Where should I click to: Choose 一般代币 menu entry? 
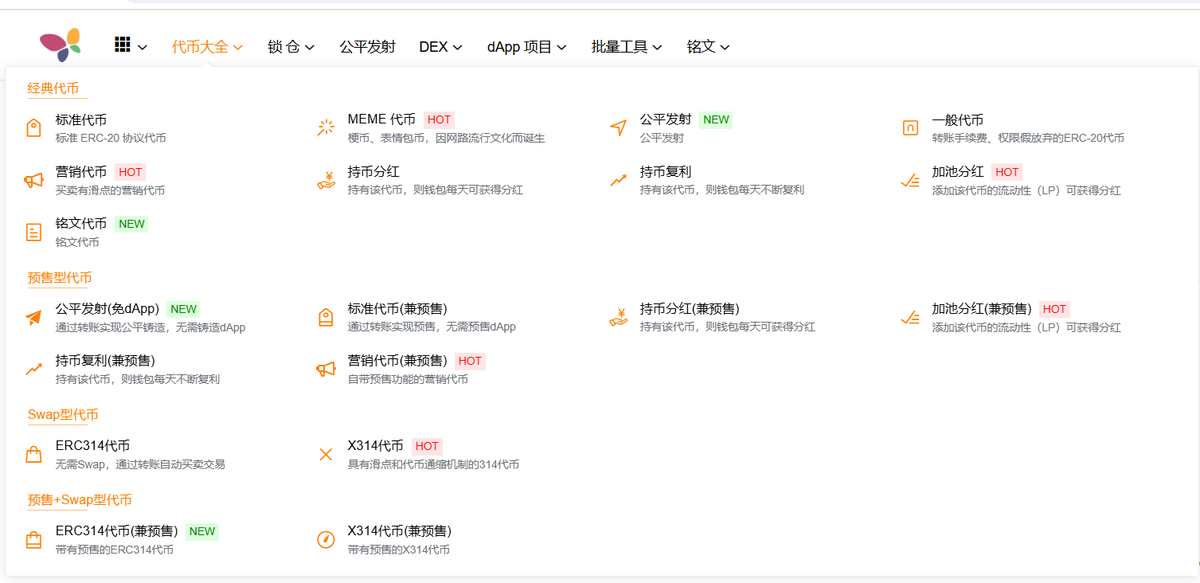click(x=957, y=119)
